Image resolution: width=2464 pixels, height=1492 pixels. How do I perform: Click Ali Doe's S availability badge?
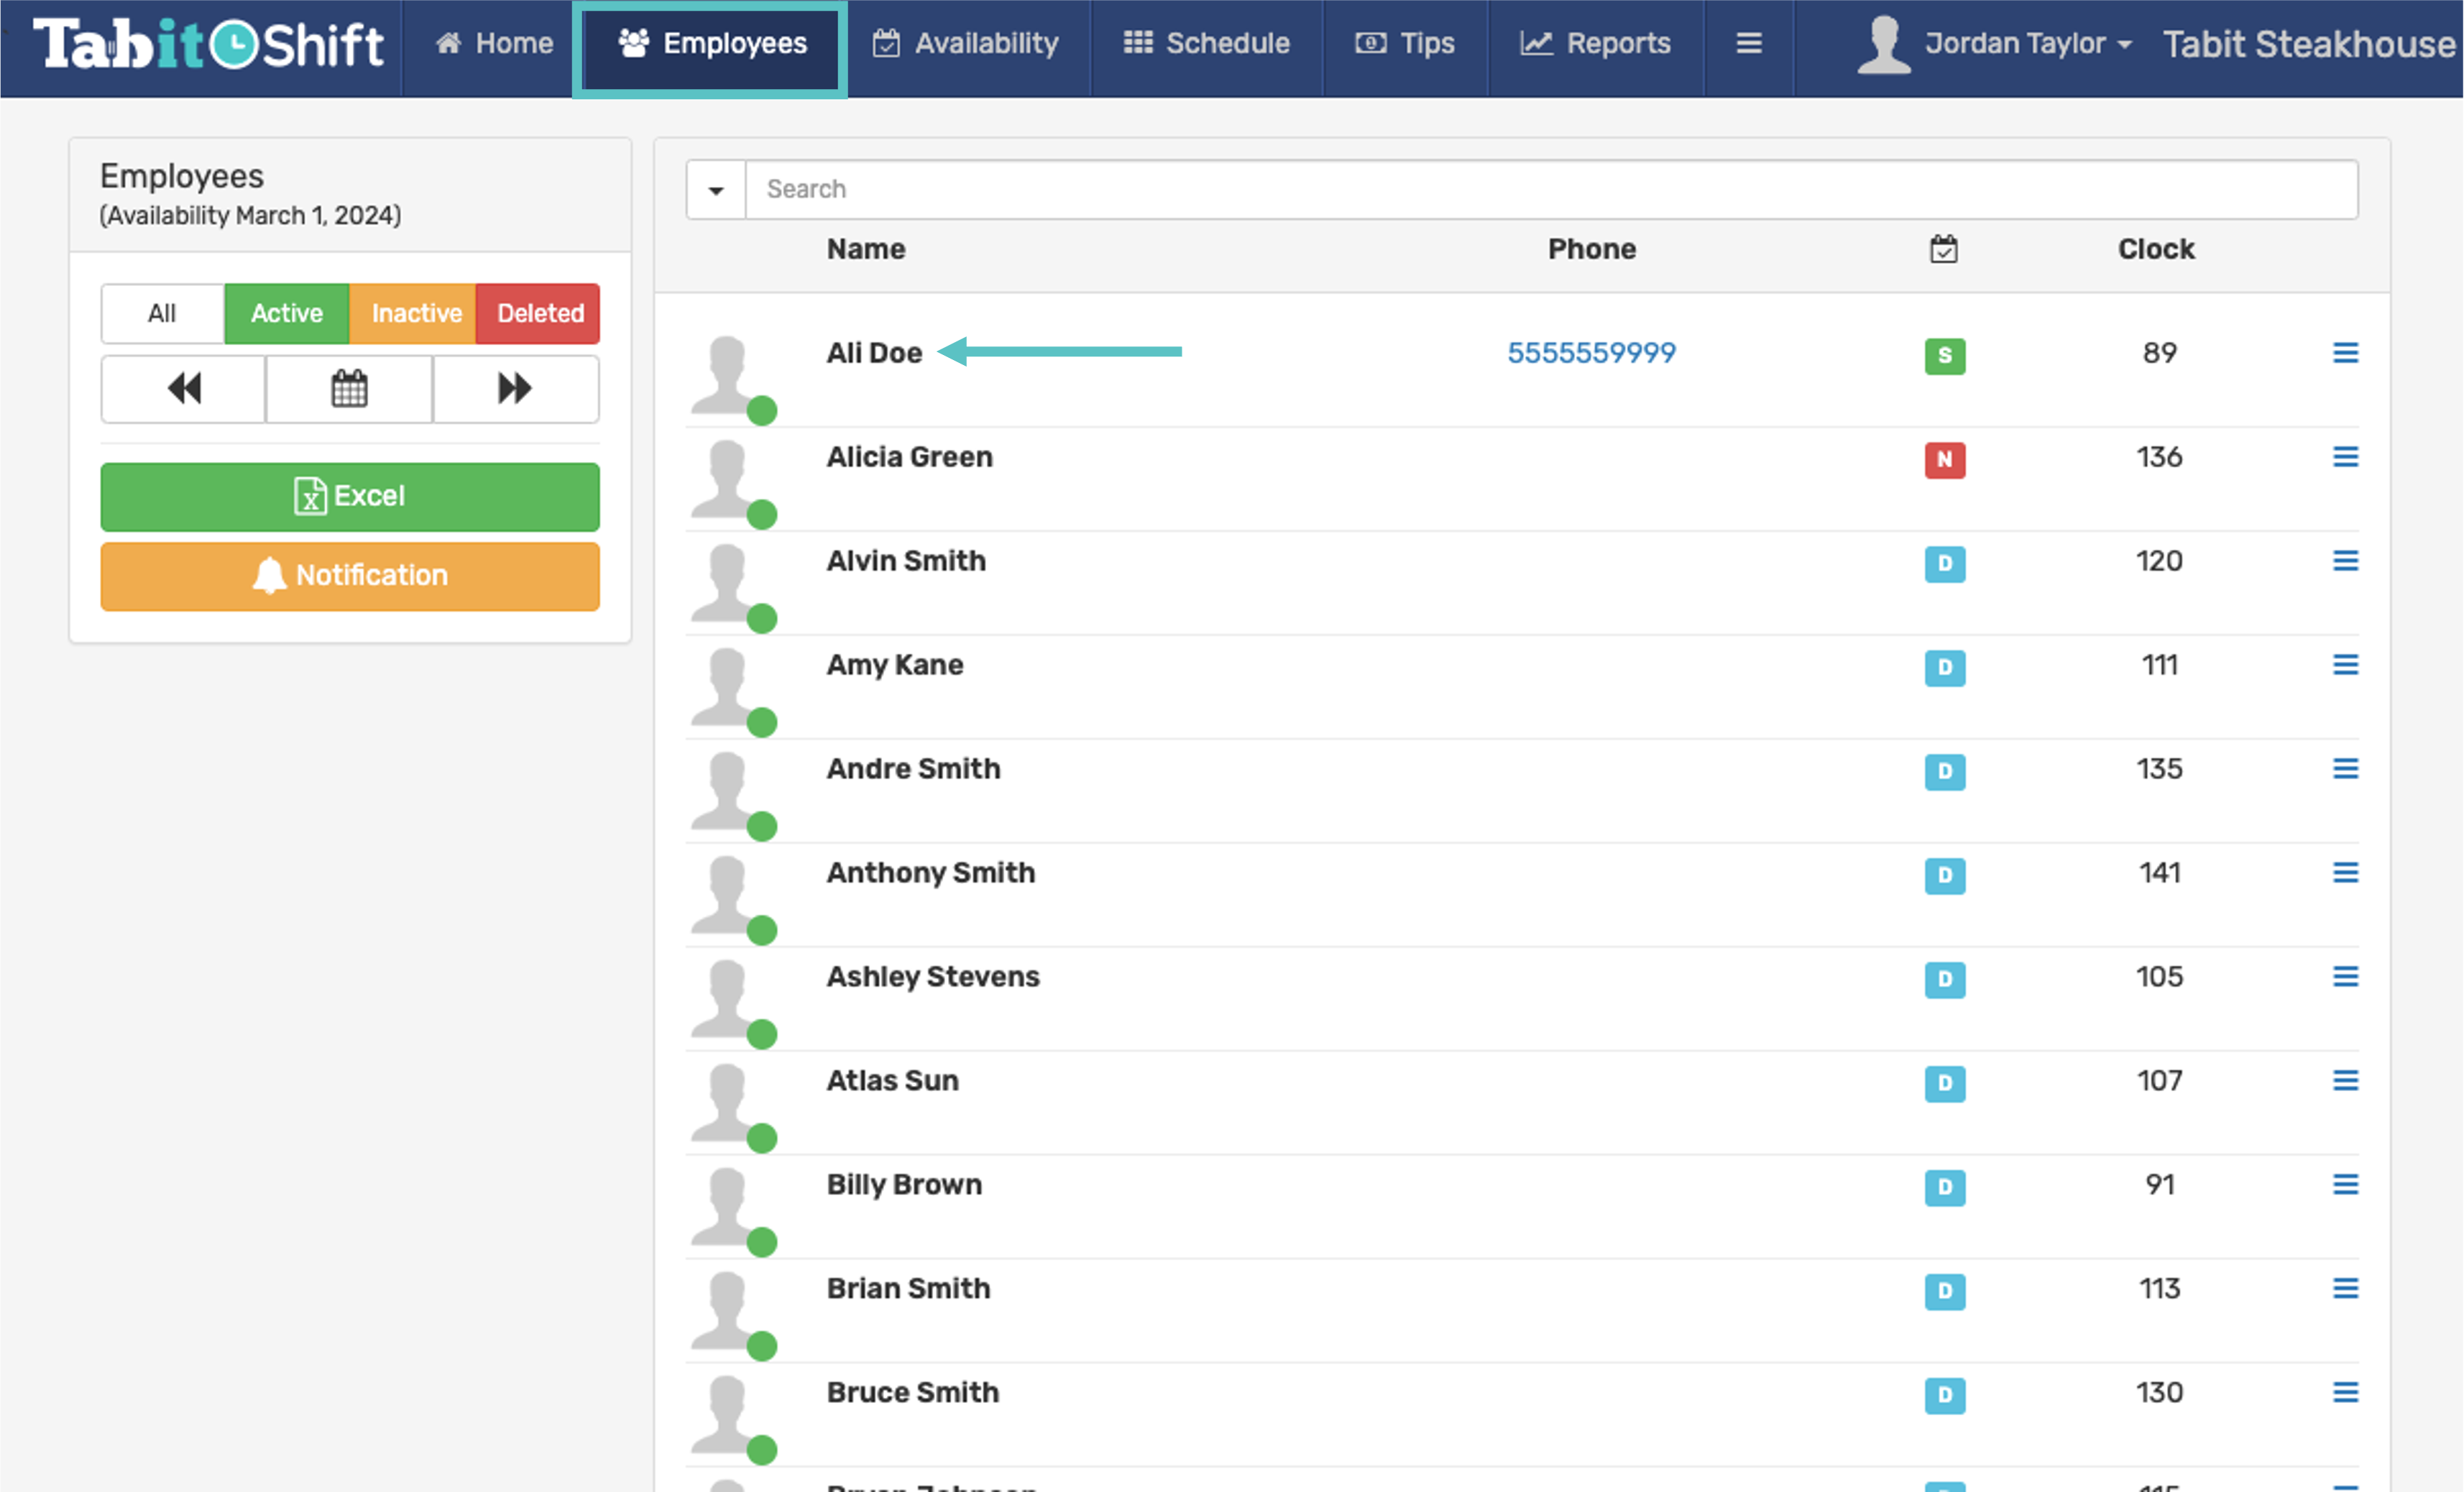tap(1945, 356)
